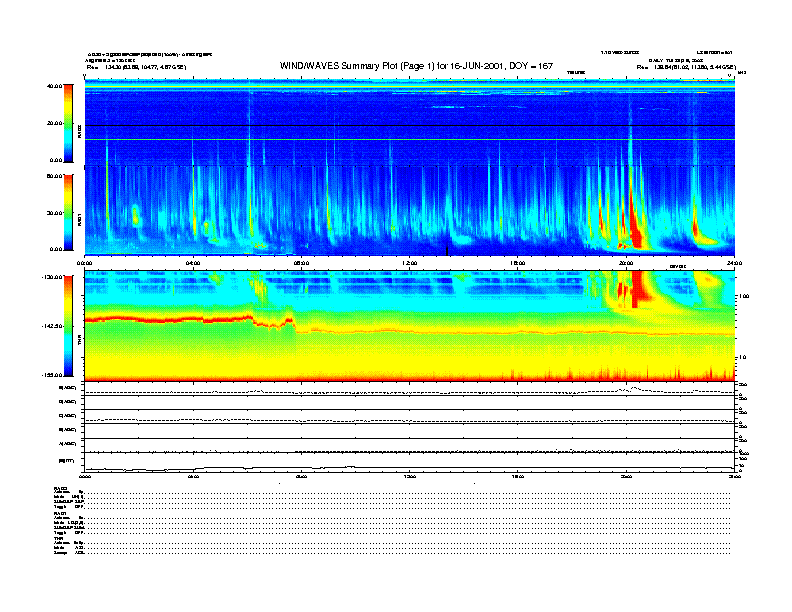Click the -155.00 label on TNR scale
The width and height of the screenshot is (792, 612).
52,375
